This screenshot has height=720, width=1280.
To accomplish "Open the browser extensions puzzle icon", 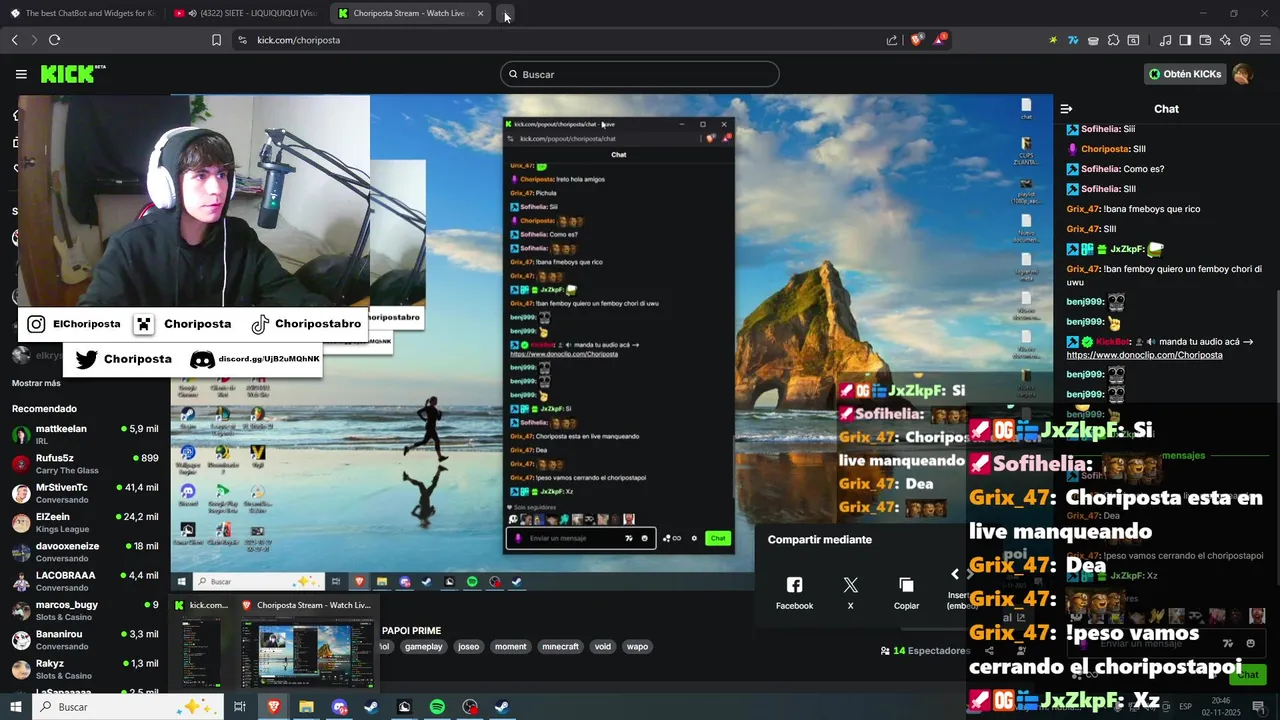I will click(x=1113, y=40).
